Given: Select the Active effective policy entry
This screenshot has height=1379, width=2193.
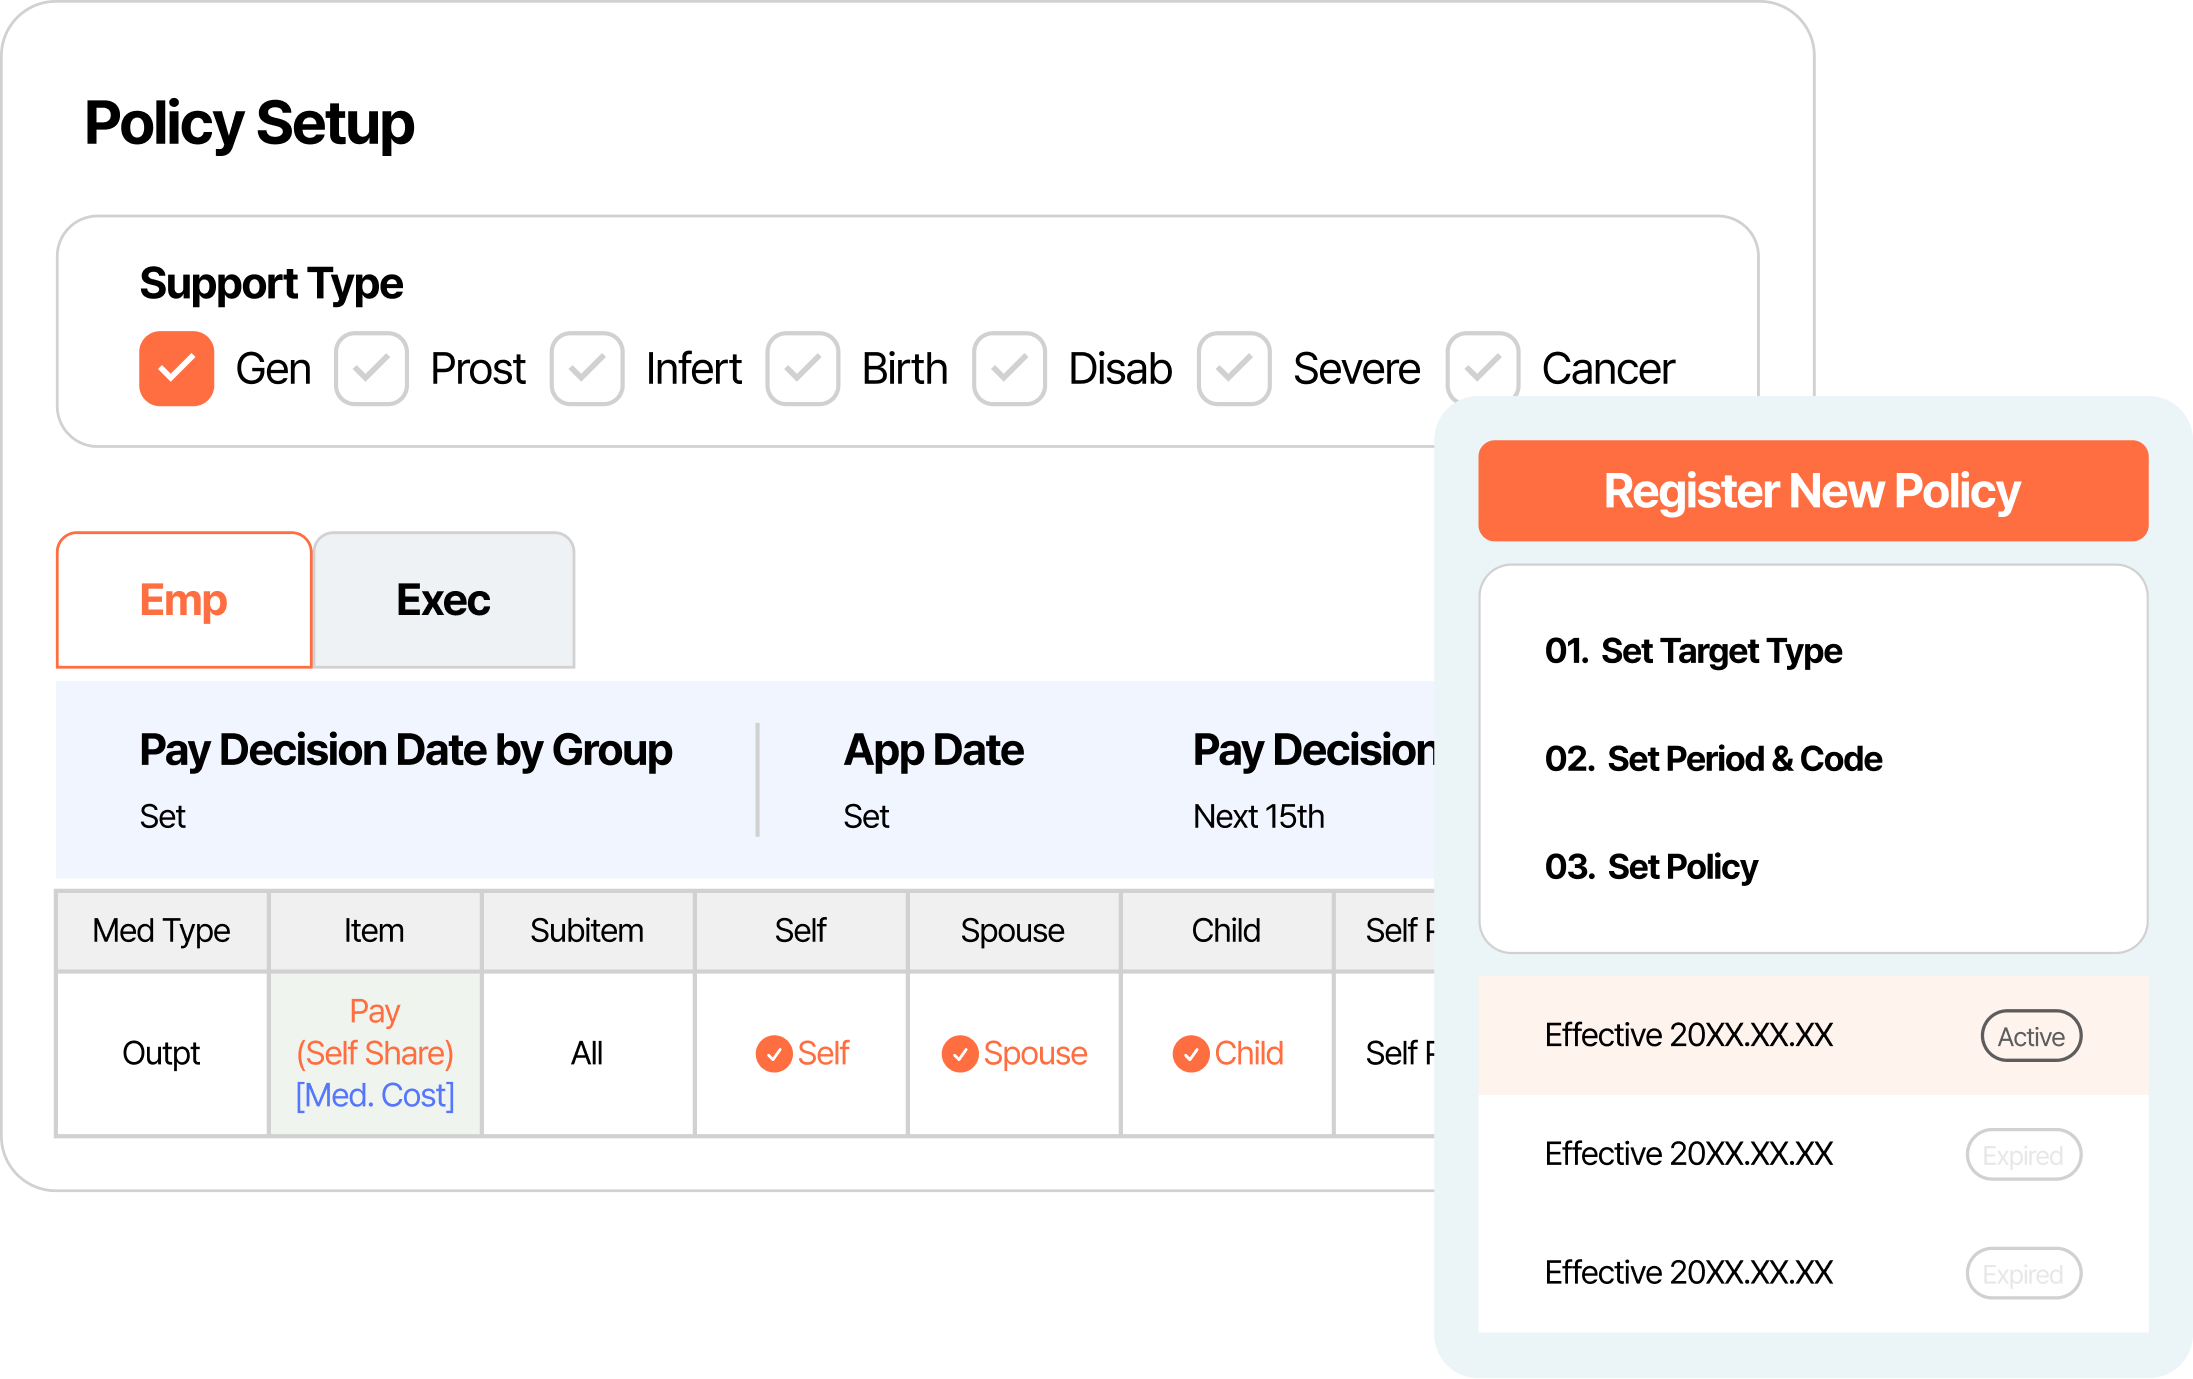Looking at the screenshot, I should coord(1688,1035).
